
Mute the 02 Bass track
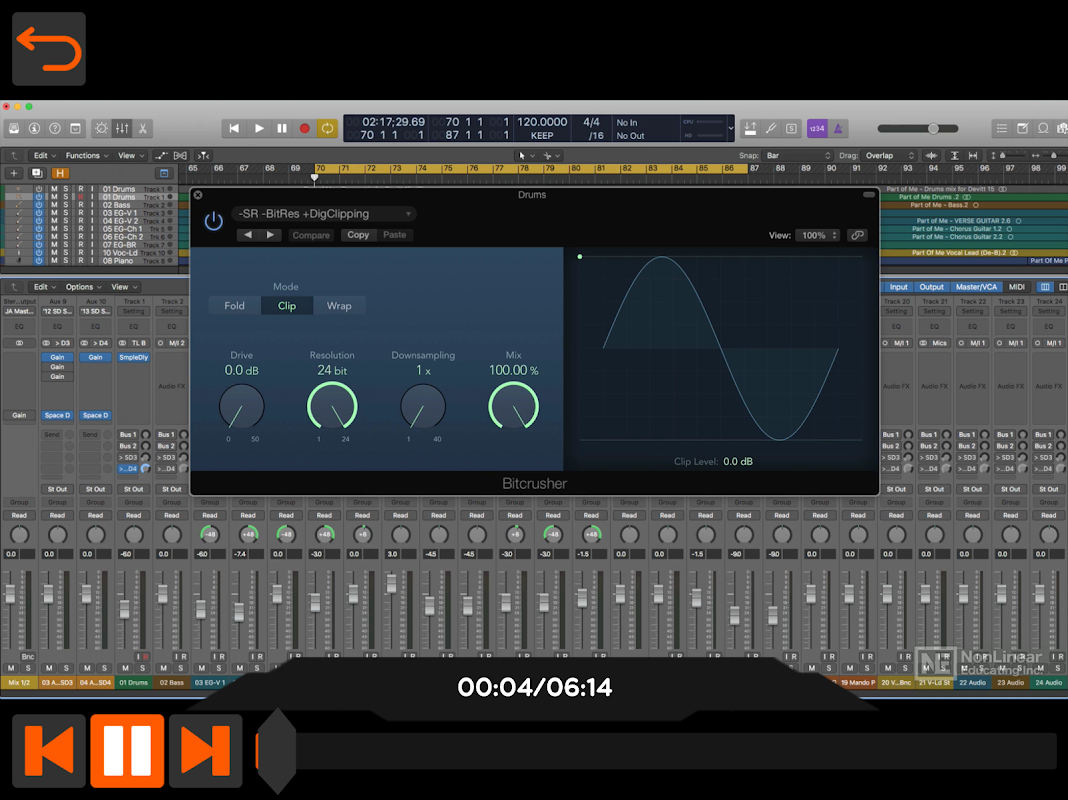point(54,205)
